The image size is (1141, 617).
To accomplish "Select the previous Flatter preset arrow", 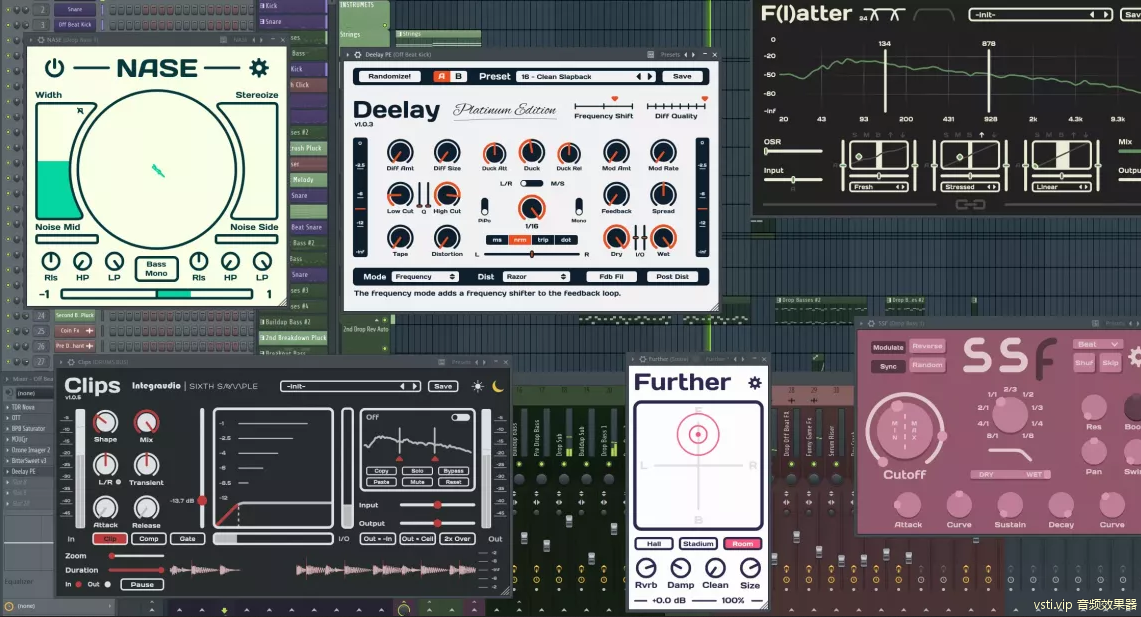I will [1091, 15].
